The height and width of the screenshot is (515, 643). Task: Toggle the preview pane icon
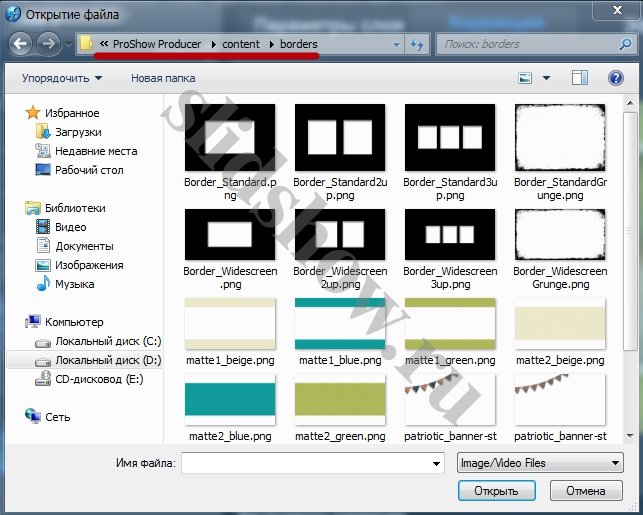580,78
